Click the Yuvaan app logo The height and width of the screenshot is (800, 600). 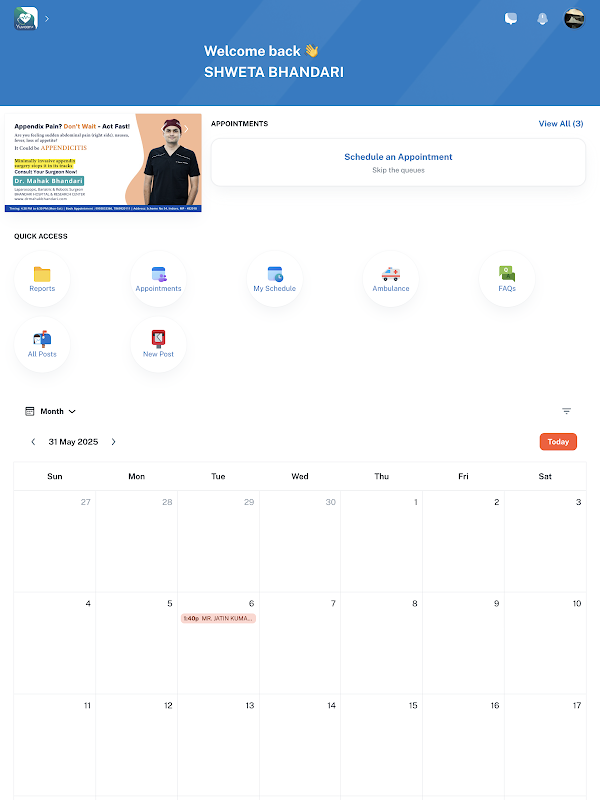coord(26,18)
